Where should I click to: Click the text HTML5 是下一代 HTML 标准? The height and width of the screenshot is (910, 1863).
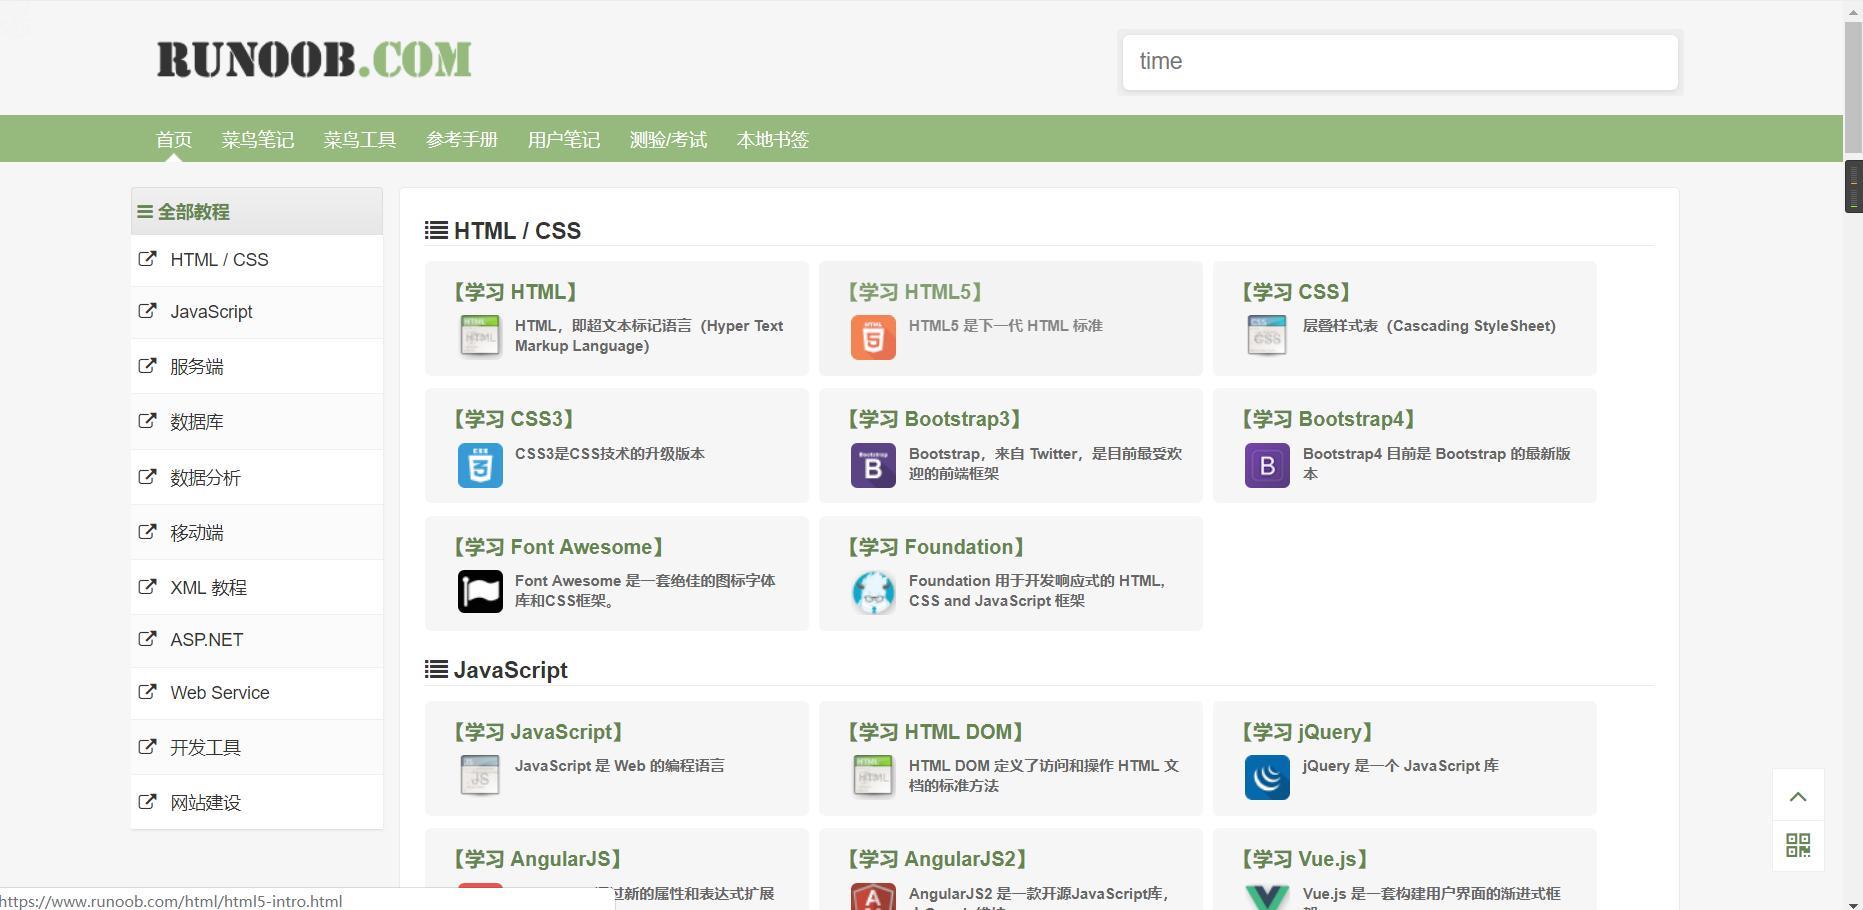pyautogui.click(x=1006, y=326)
